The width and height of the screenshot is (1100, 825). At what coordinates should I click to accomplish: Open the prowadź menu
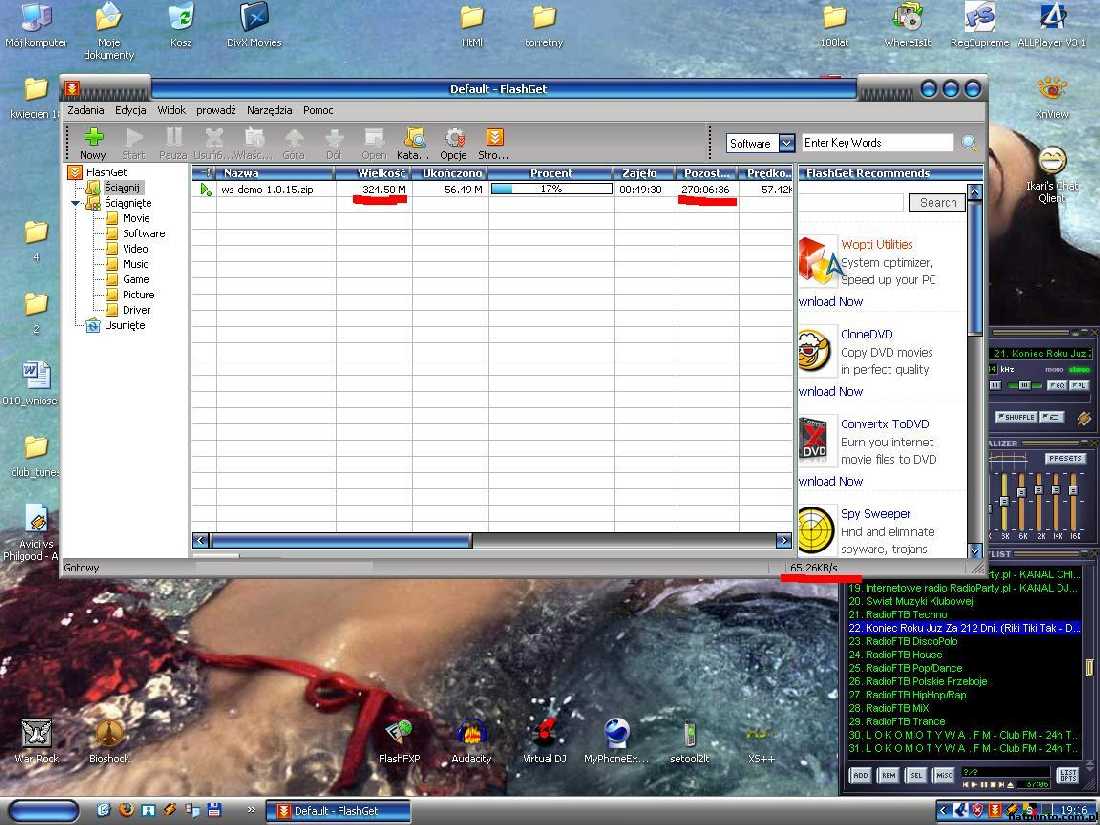tap(216, 110)
